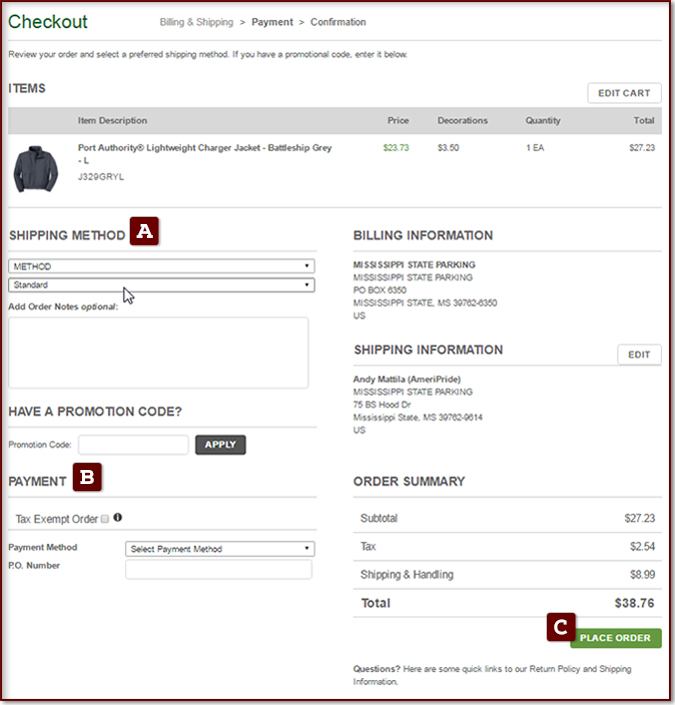Click the grey jacket product thumbnail
Image resolution: width=675 pixels, height=705 pixels.
[x=35, y=167]
